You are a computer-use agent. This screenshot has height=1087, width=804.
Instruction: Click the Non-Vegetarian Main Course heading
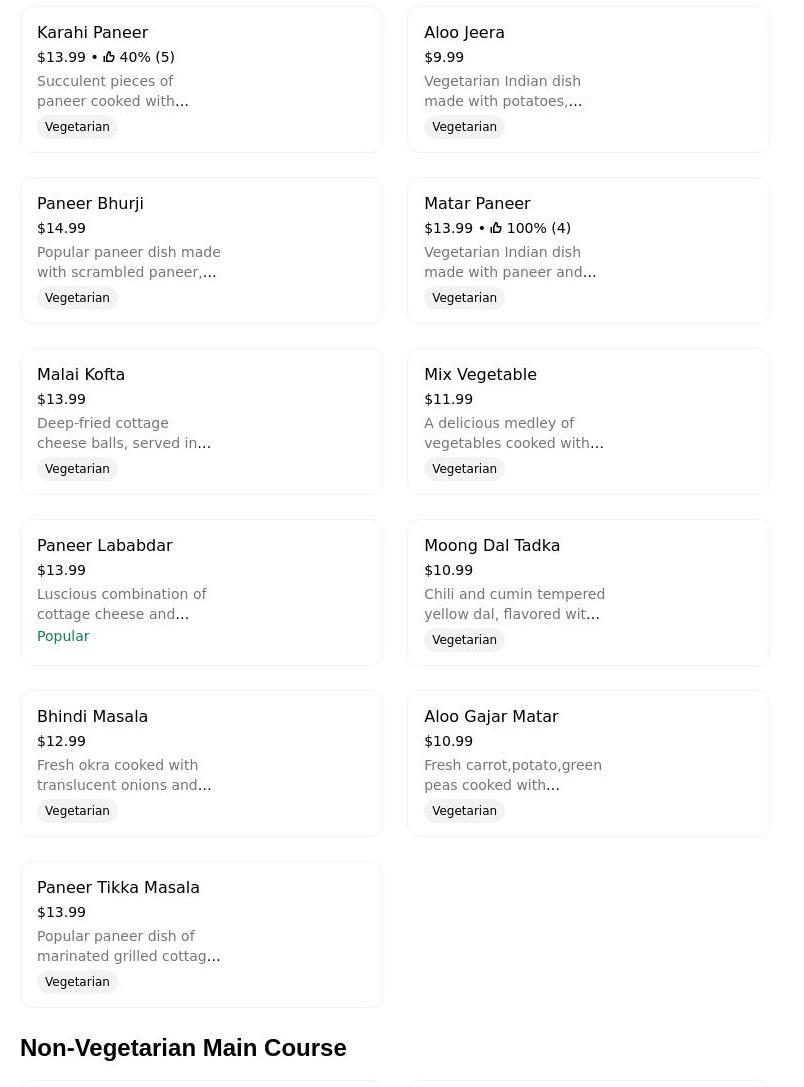183,1048
